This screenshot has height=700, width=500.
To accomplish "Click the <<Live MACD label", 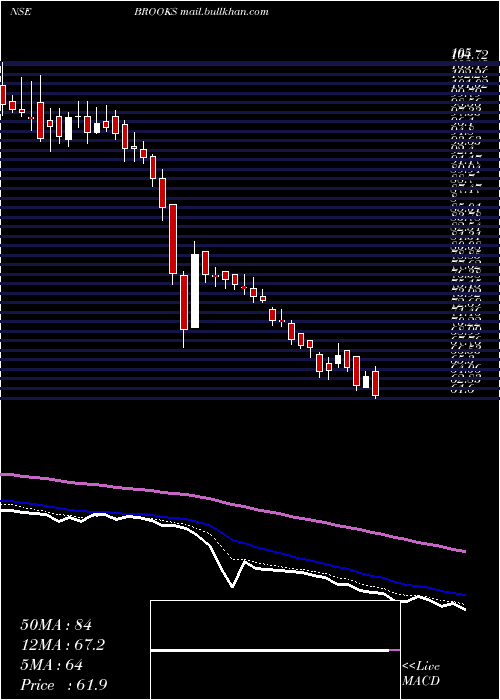I will 421,674.
